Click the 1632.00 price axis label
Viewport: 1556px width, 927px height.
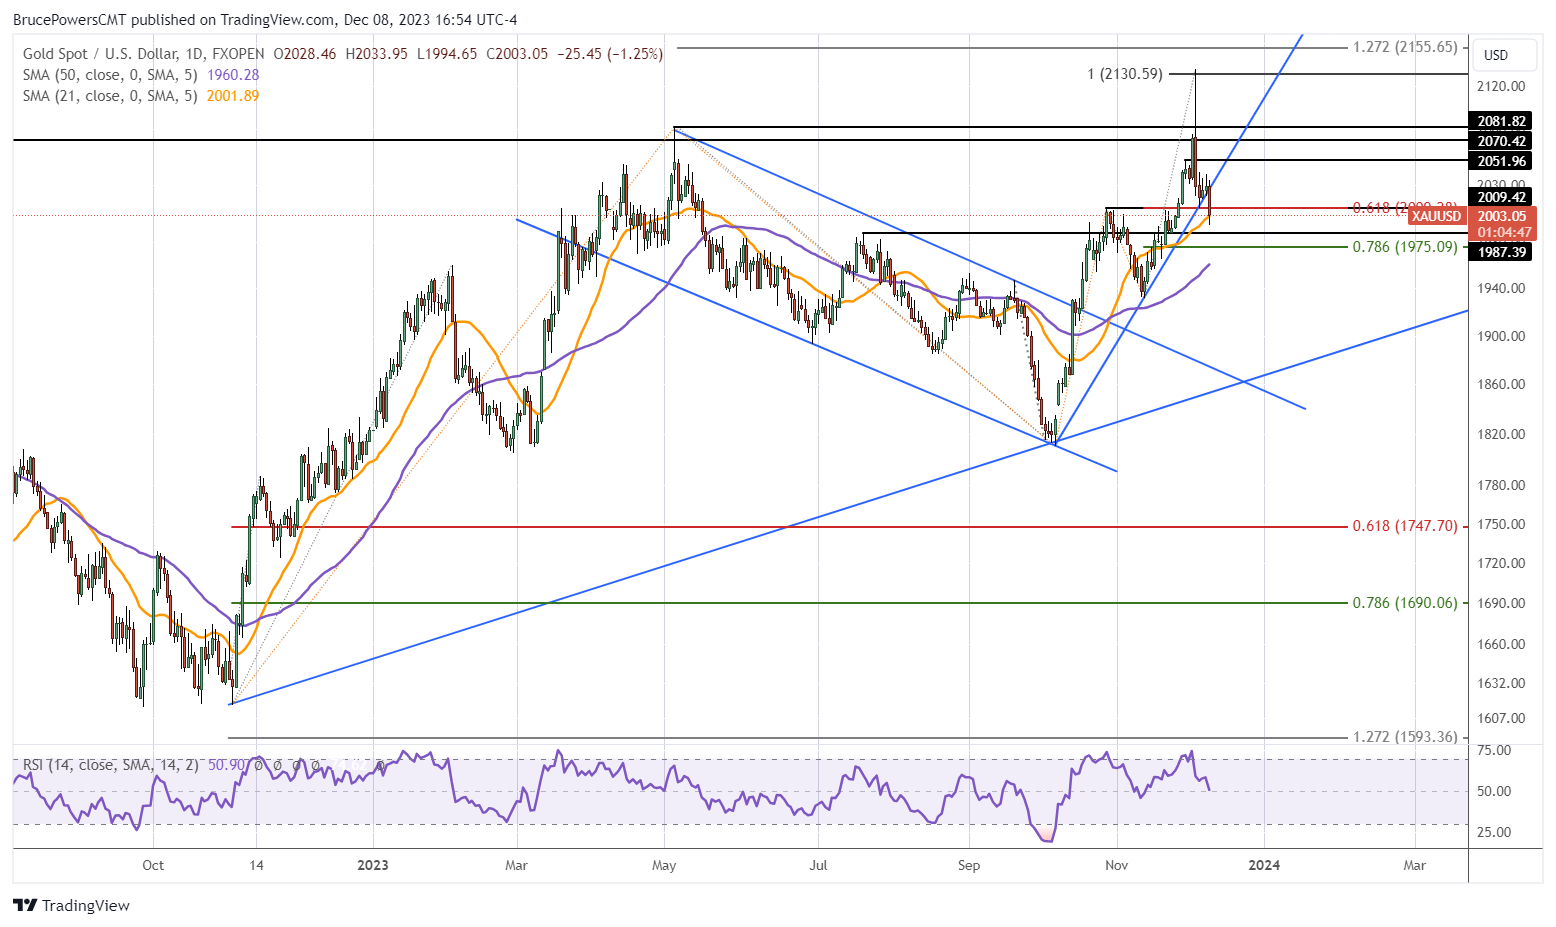(1501, 684)
